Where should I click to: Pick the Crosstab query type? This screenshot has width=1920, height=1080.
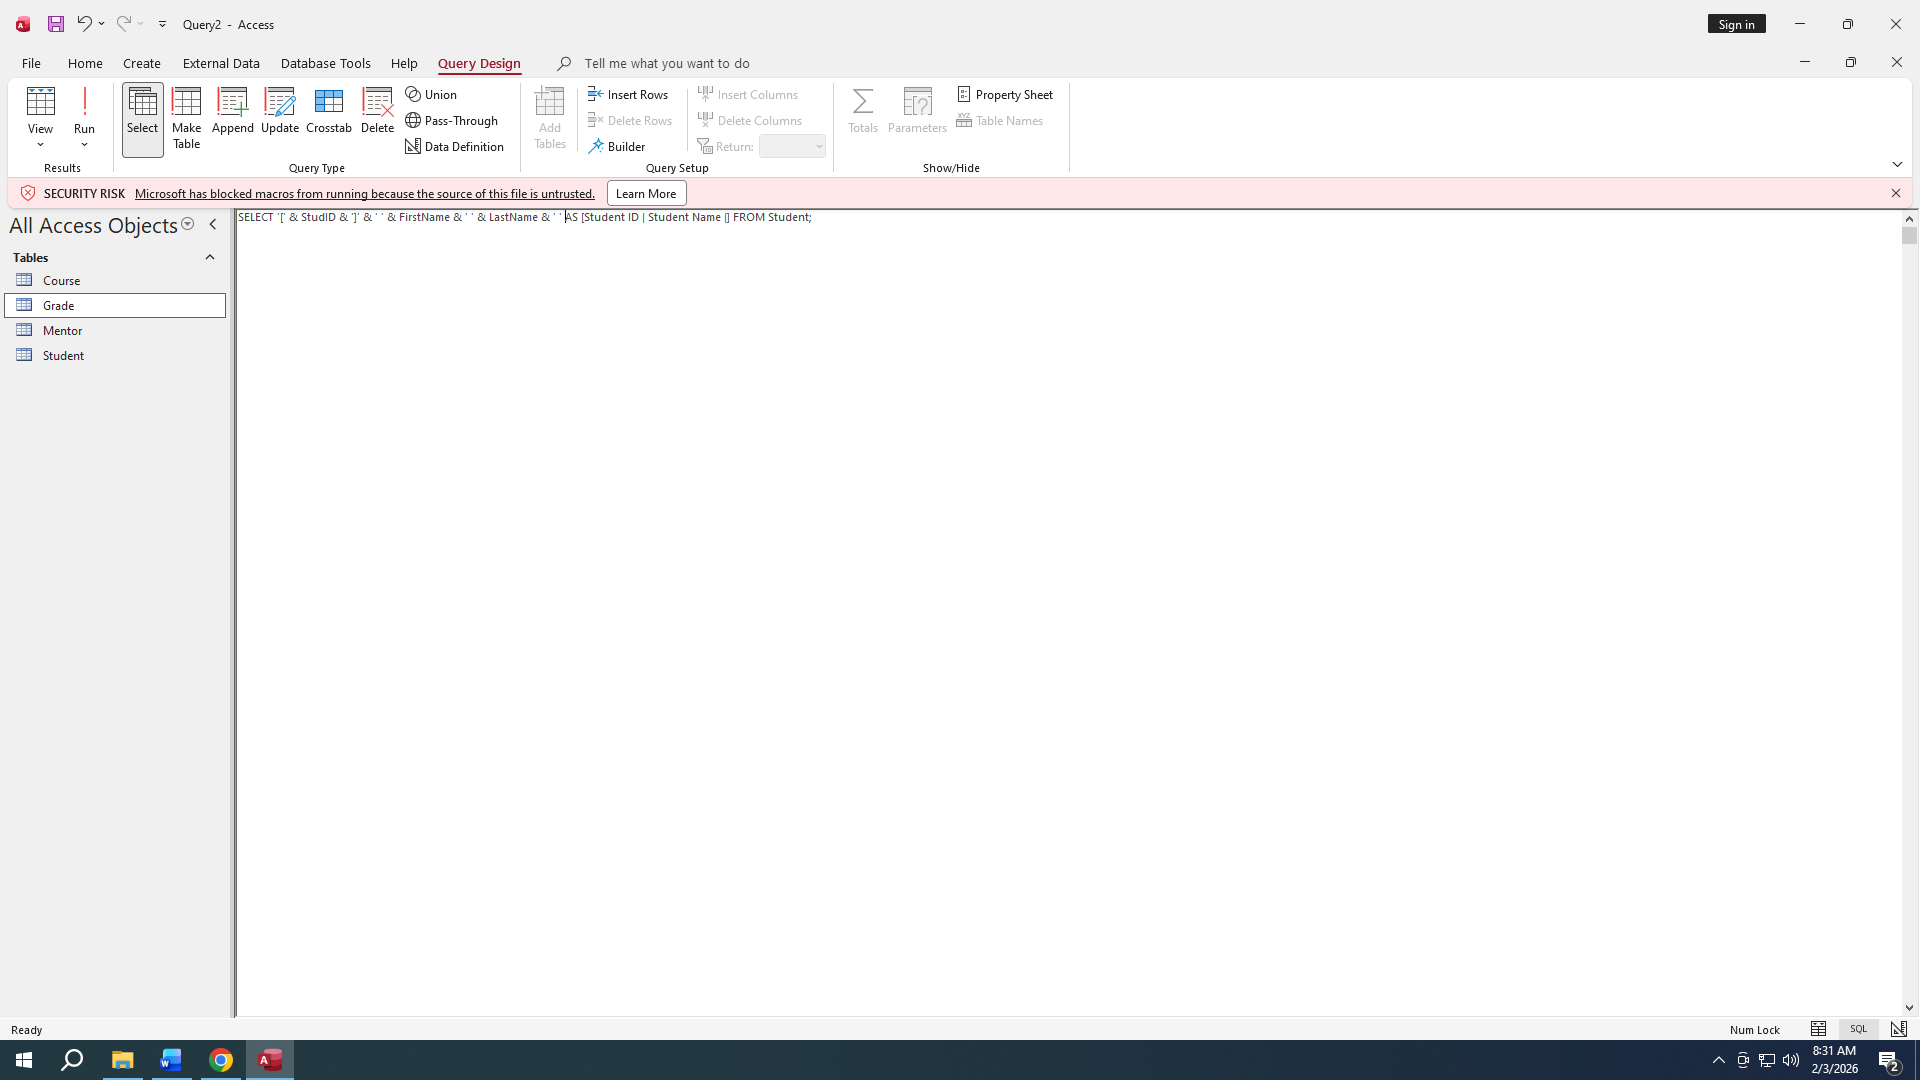pyautogui.click(x=328, y=110)
